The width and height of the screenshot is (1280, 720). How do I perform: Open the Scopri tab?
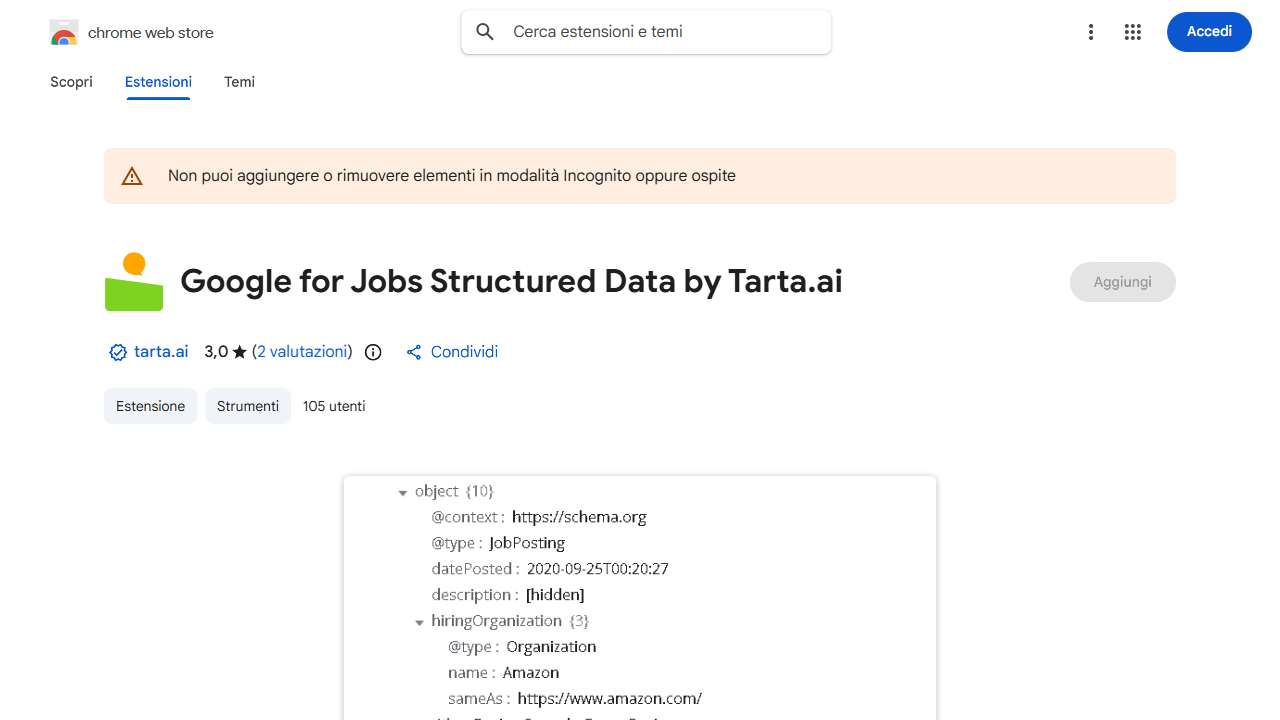click(71, 82)
